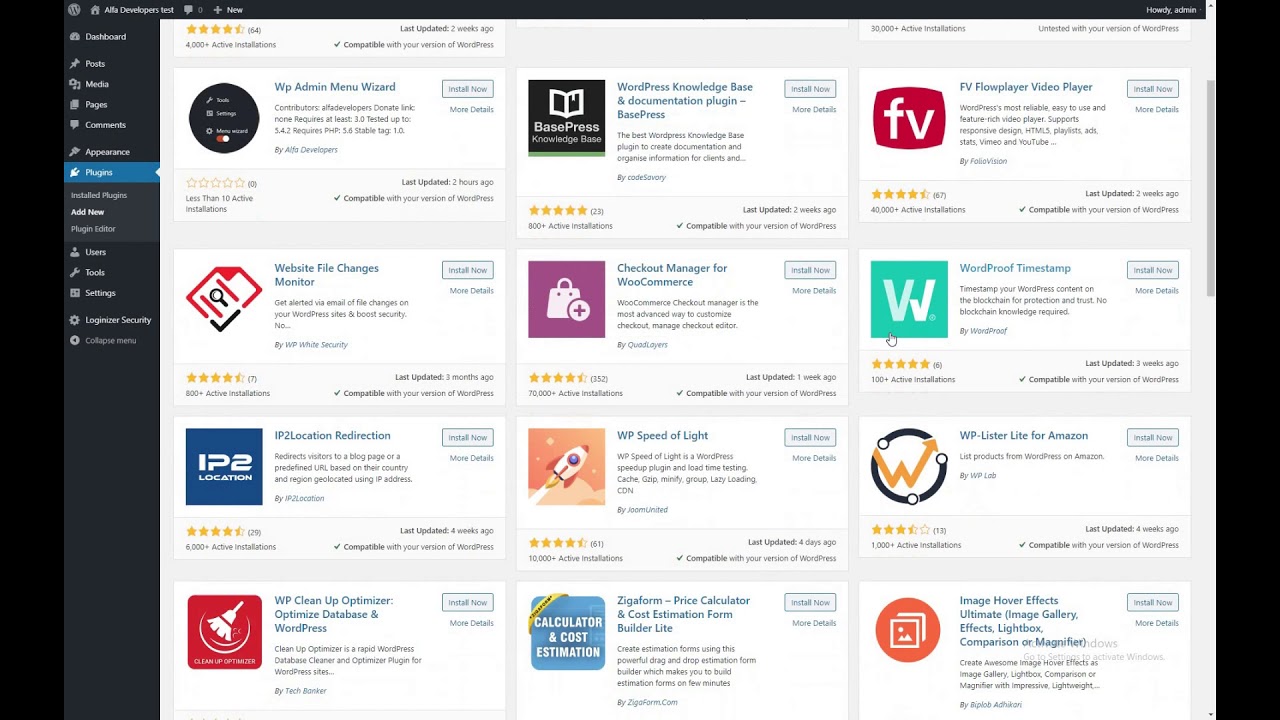The width and height of the screenshot is (1280, 720).
Task: Open the Howdy, admin account menu
Action: tap(1171, 10)
